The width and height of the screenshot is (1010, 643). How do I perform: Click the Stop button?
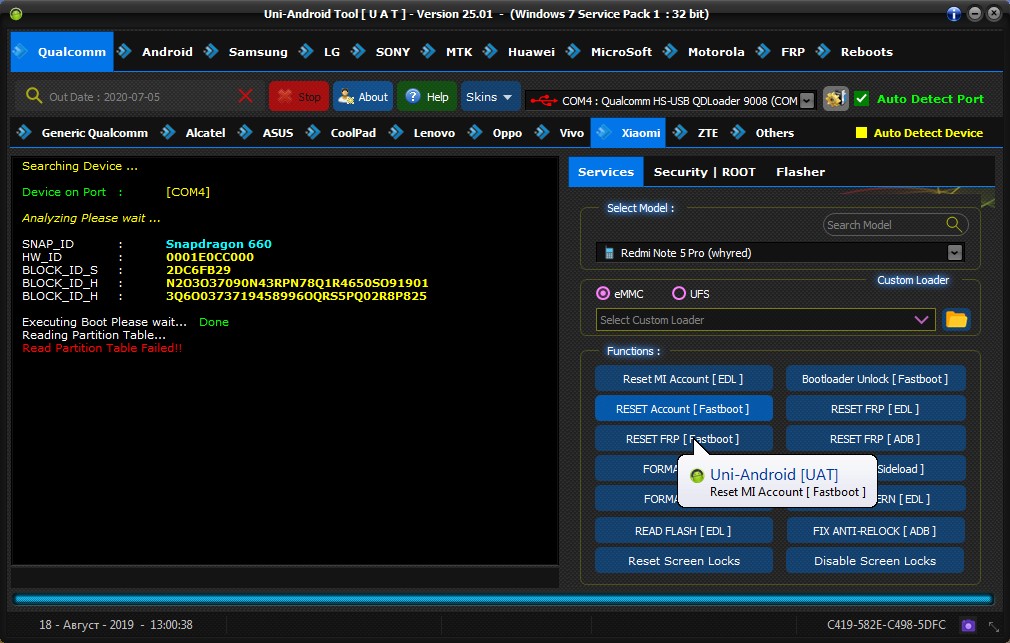point(299,97)
